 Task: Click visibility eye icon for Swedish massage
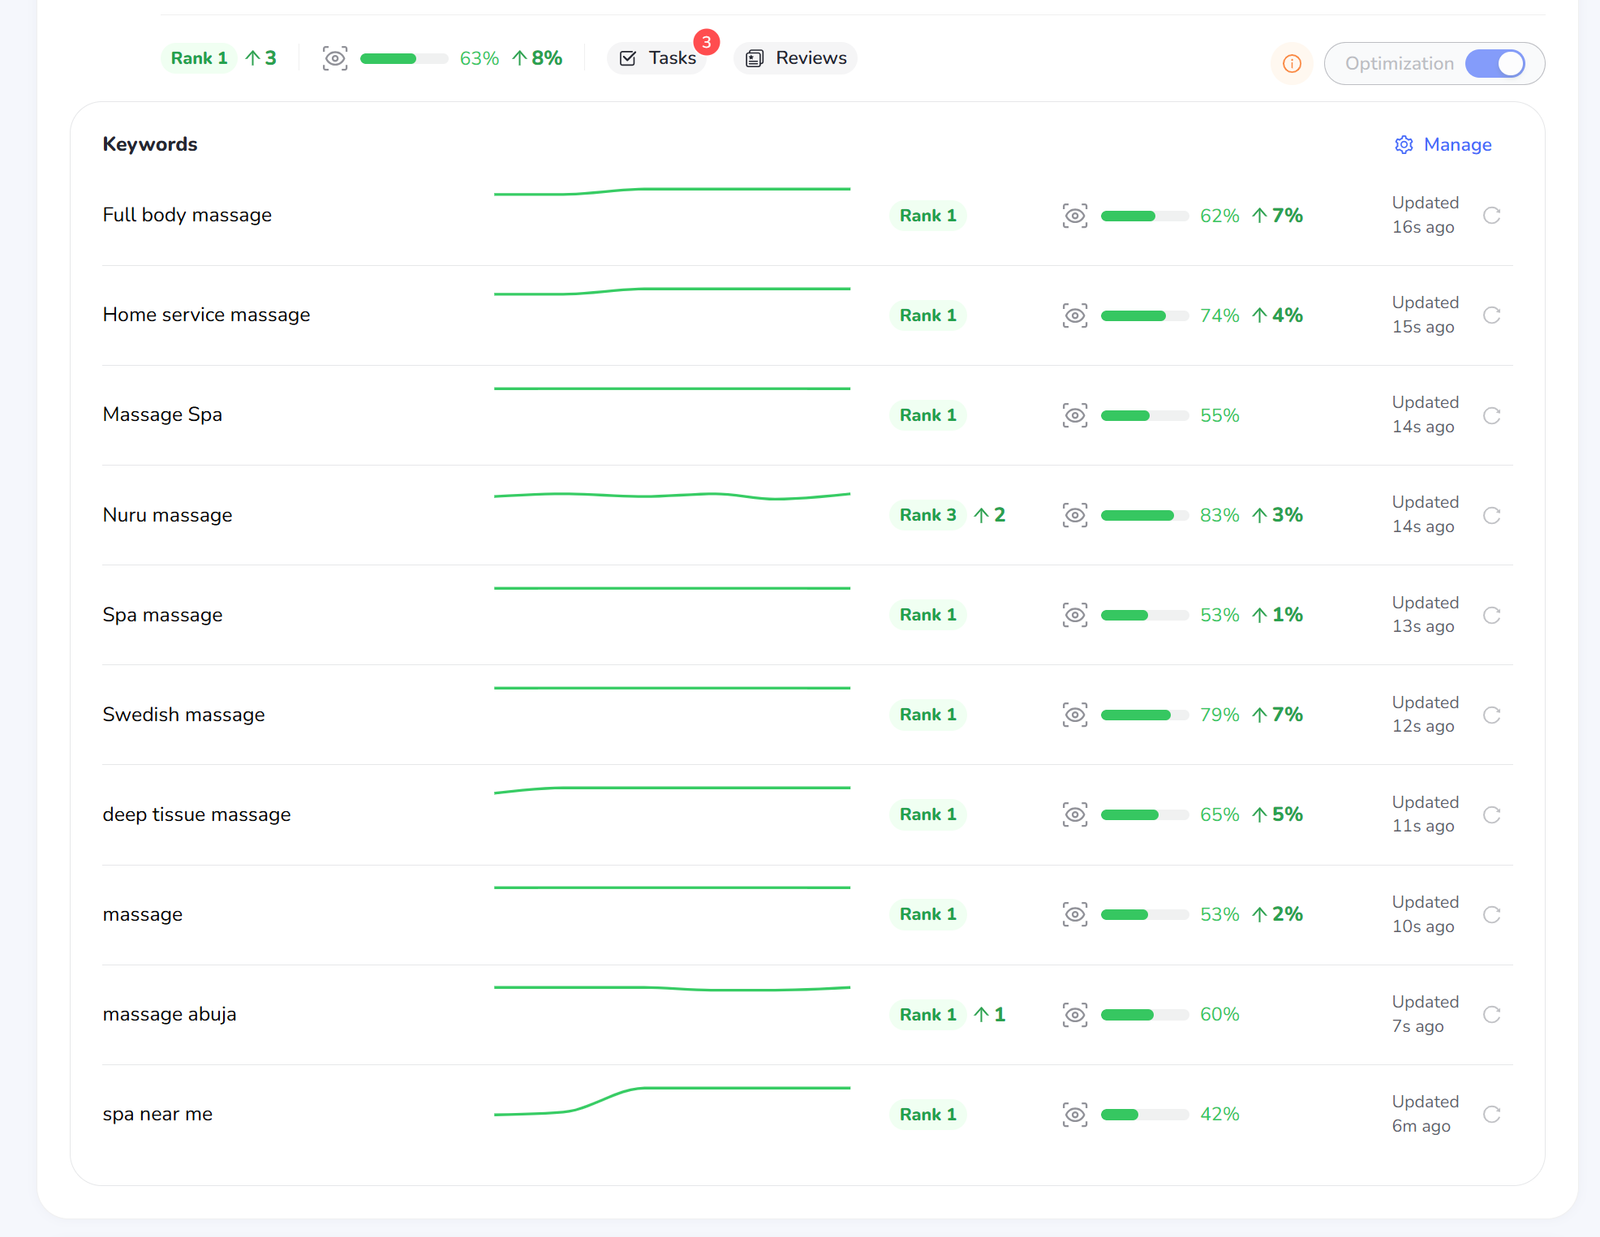1075,715
